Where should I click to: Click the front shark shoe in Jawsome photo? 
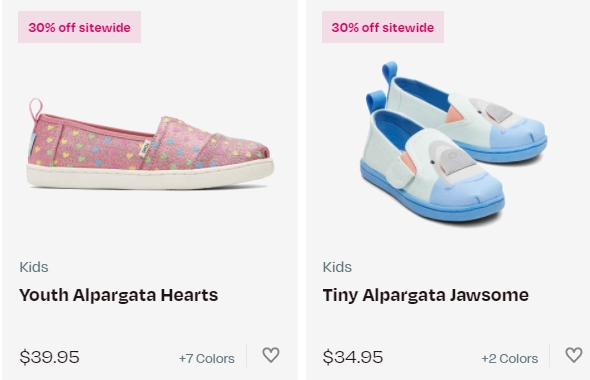coord(429,166)
